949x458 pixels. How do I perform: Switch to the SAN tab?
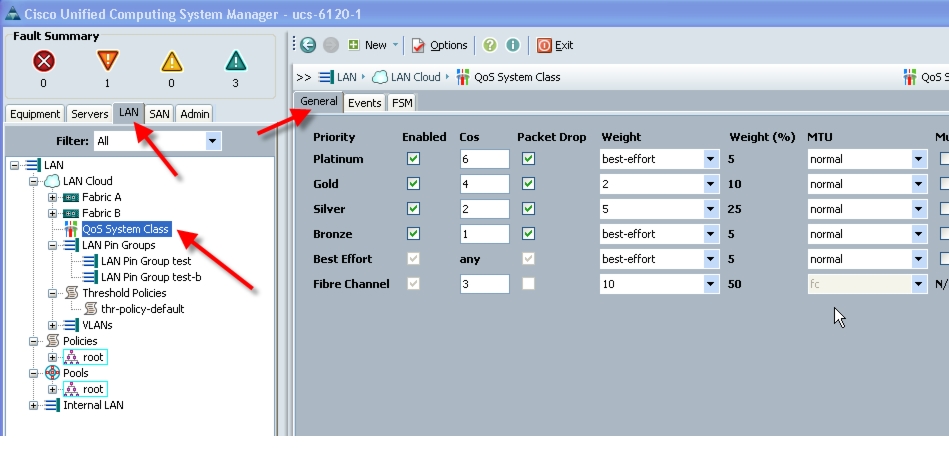coord(159,114)
